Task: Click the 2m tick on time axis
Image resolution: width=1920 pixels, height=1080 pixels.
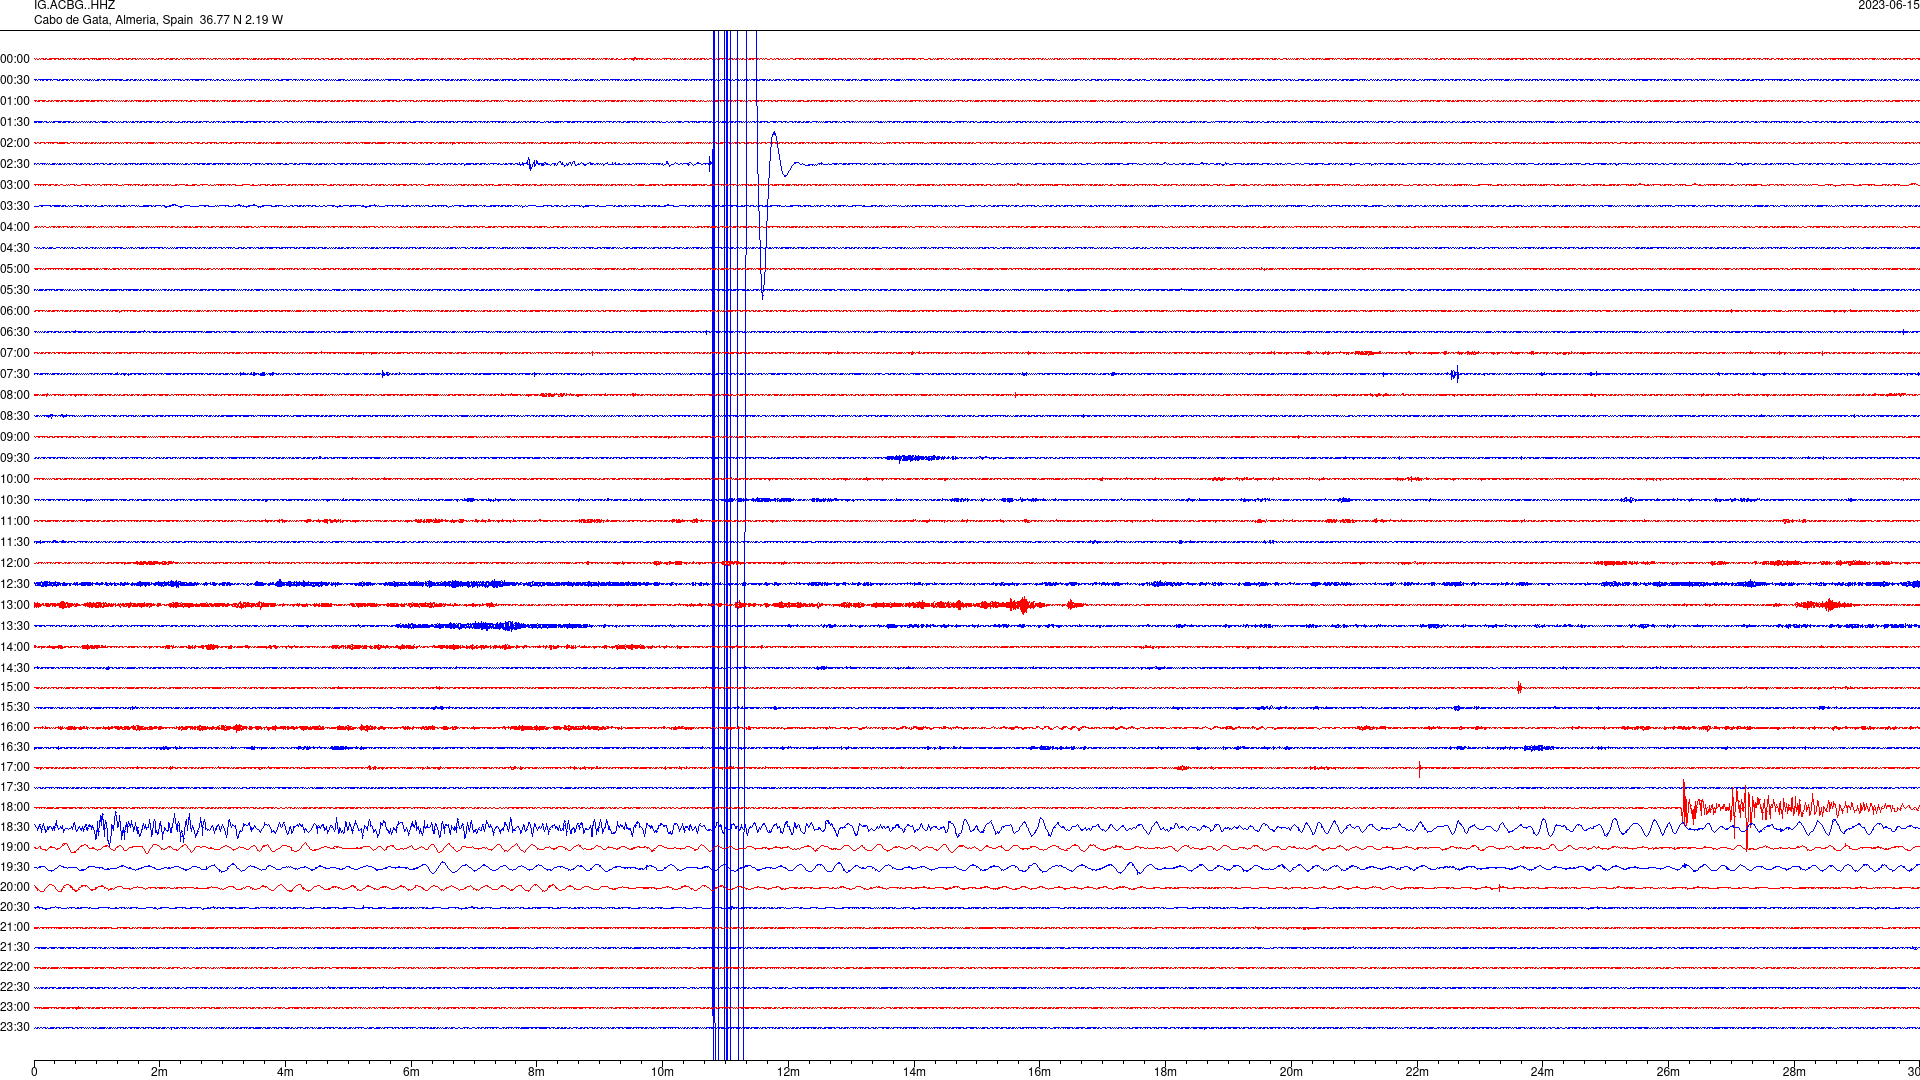Action: pos(160,1072)
